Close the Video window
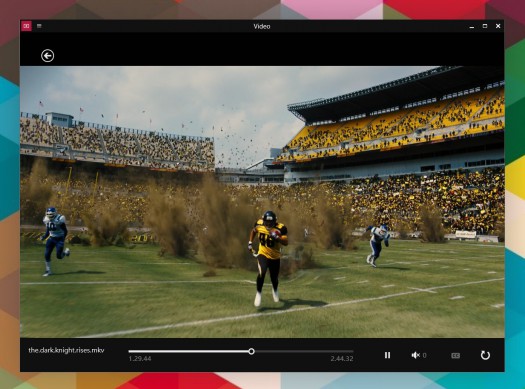Image resolution: width=525 pixels, height=389 pixels. pyautogui.click(x=498, y=26)
